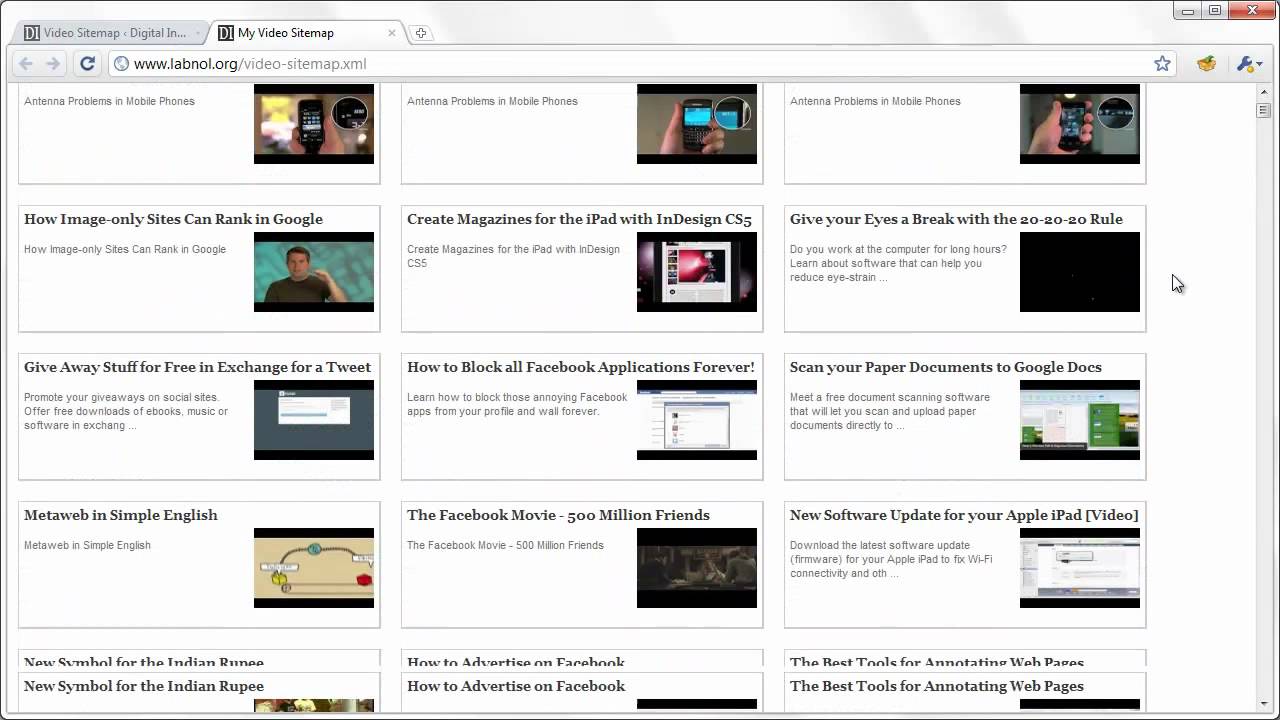Click left Antenna Problems video thumbnail
The width and height of the screenshot is (1280, 720).
314,124
